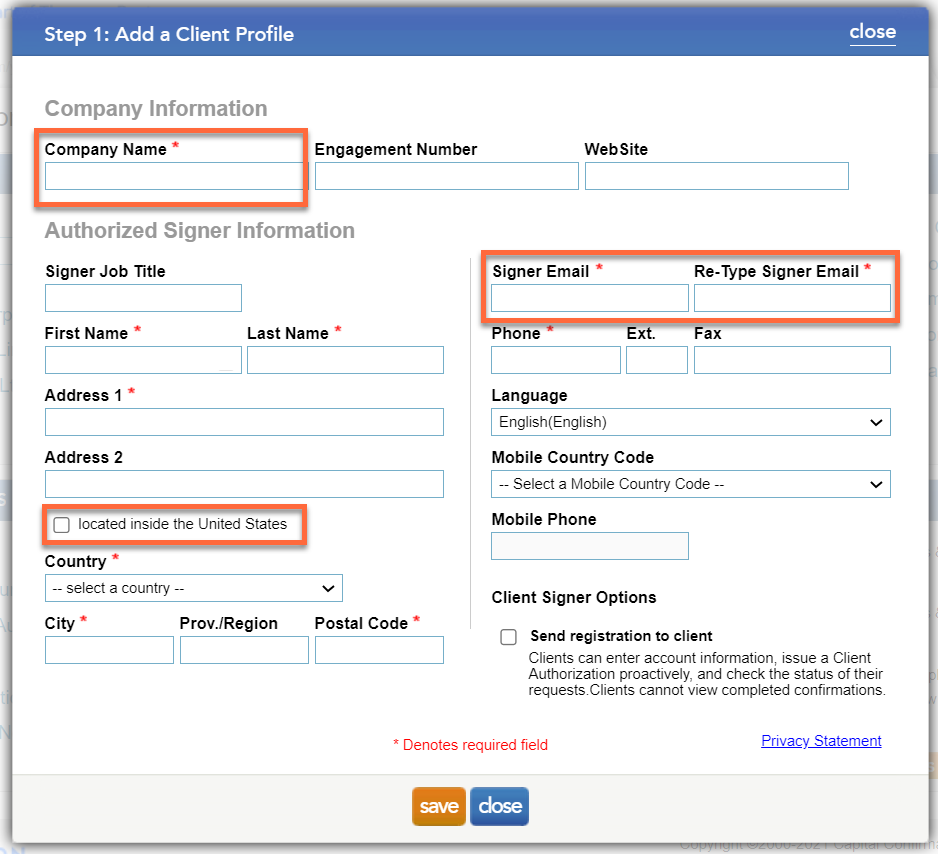938x854 pixels.
Task: Select the WebSite text field
Action: click(716, 177)
